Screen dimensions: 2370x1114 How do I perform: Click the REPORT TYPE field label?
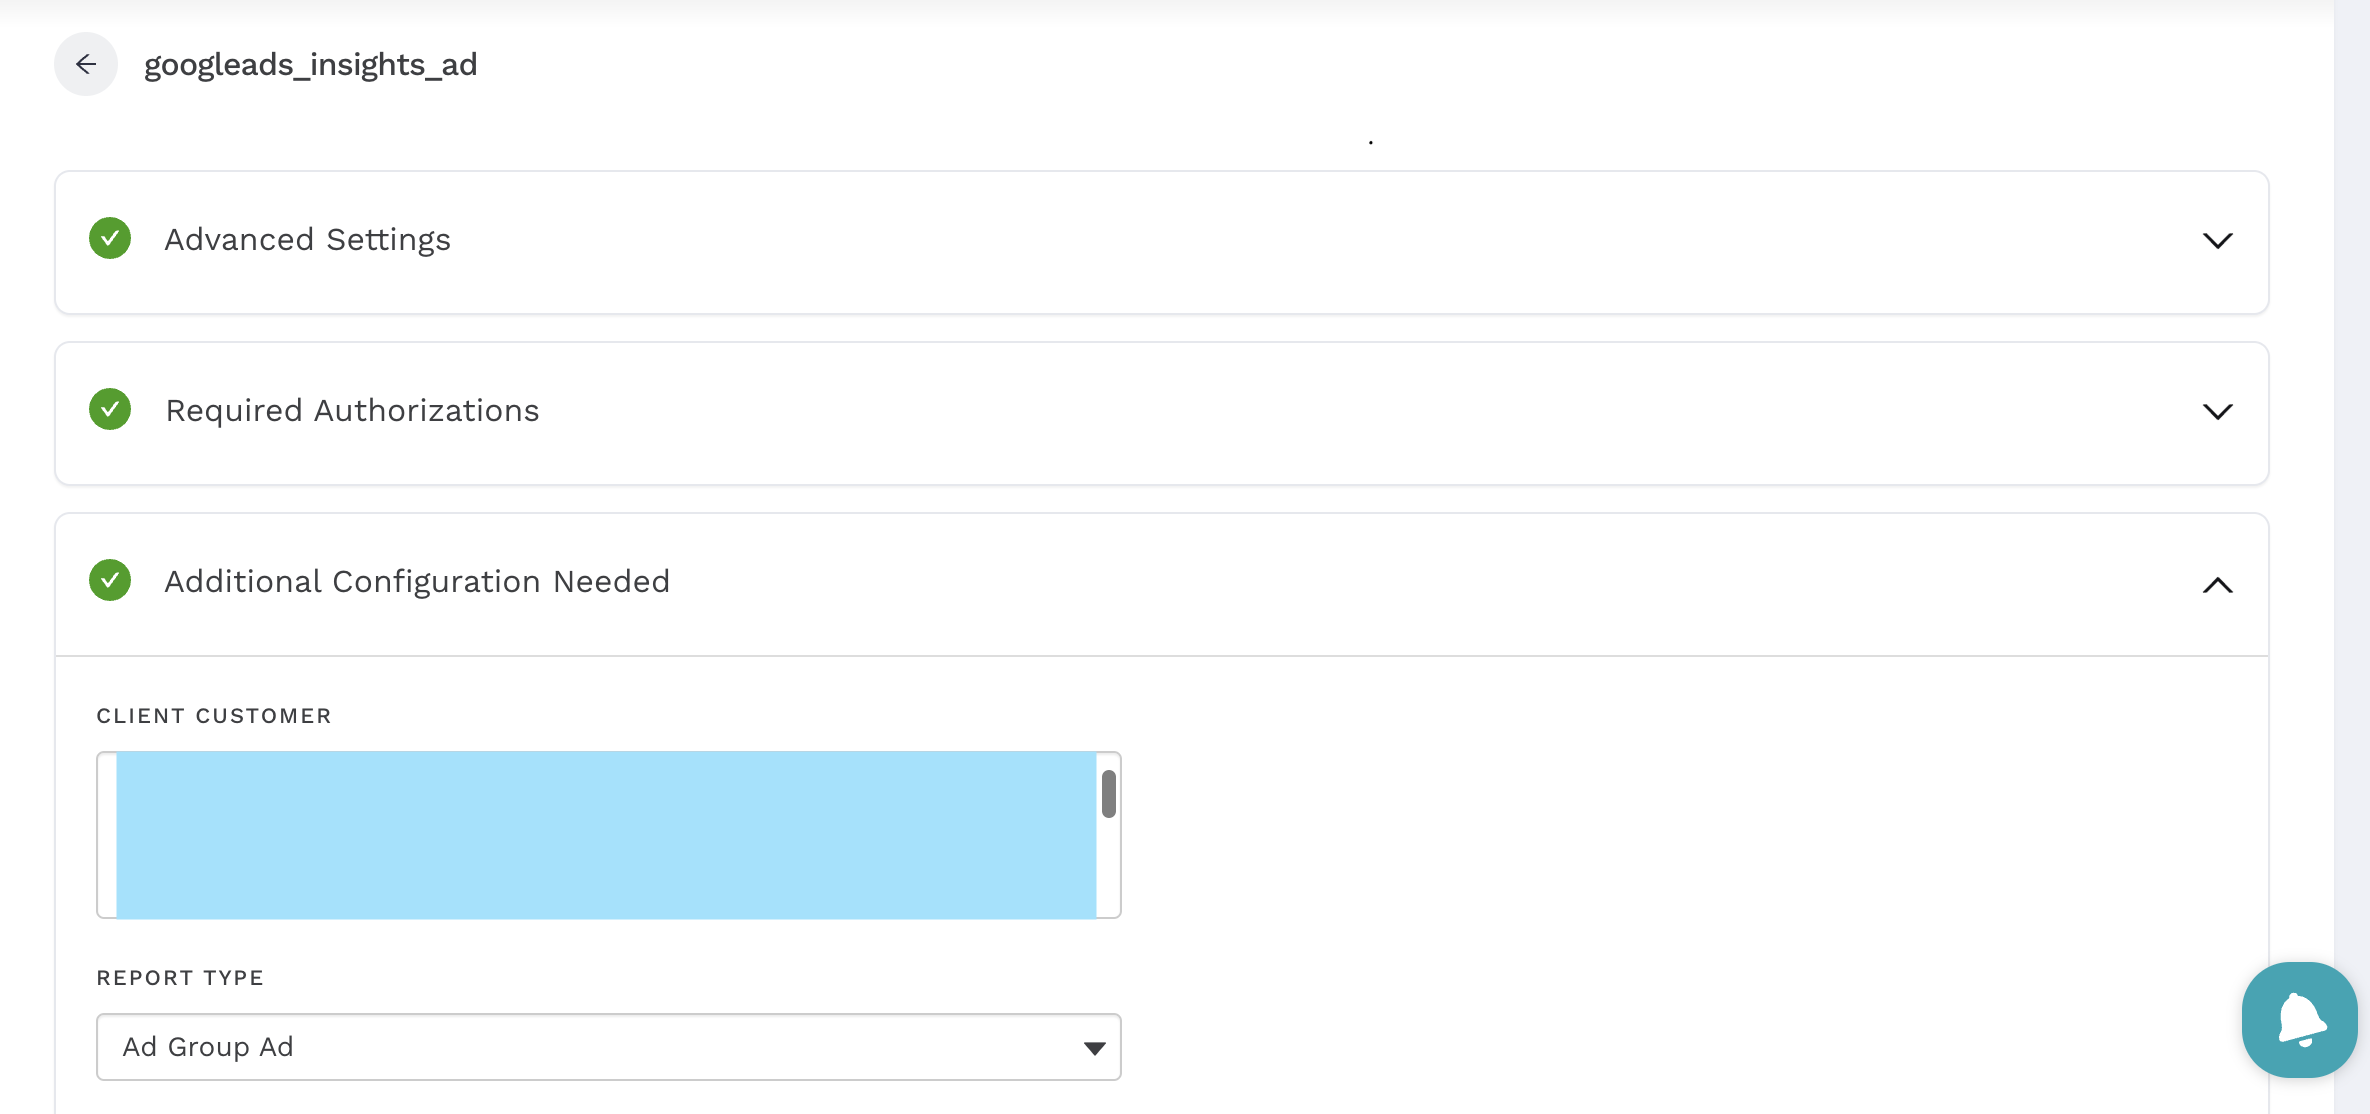pyautogui.click(x=180, y=978)
